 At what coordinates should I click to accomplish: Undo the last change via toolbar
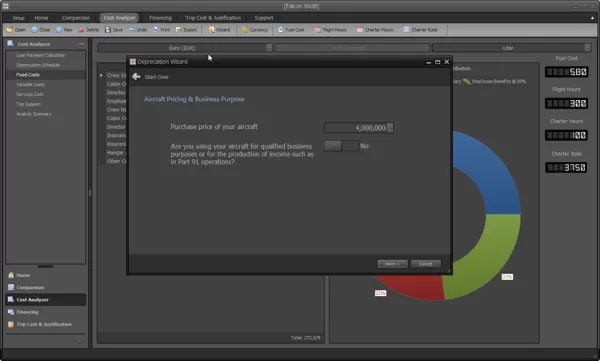click(x=138, y=30)
